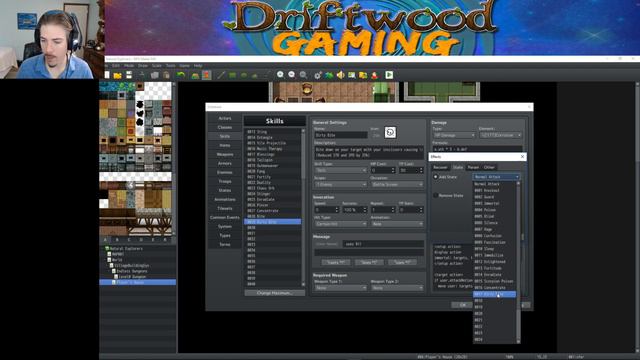Click the Cut scissors icon in toolbar
This screenshot has width=640, height=360.
coord(142,75)
